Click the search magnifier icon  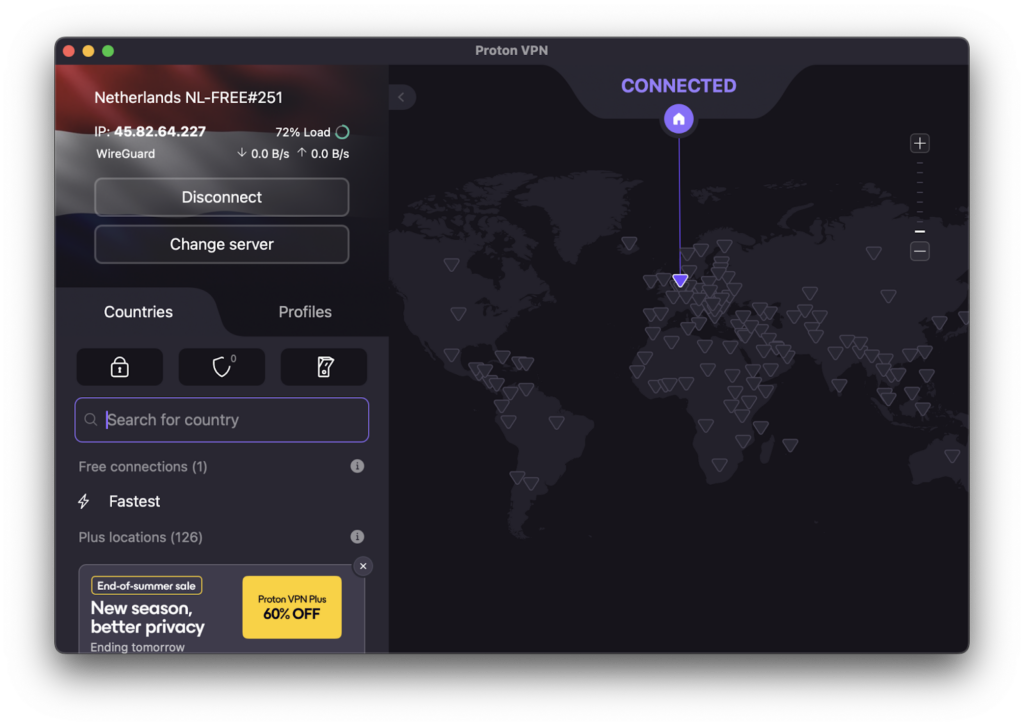coord(91,420)
